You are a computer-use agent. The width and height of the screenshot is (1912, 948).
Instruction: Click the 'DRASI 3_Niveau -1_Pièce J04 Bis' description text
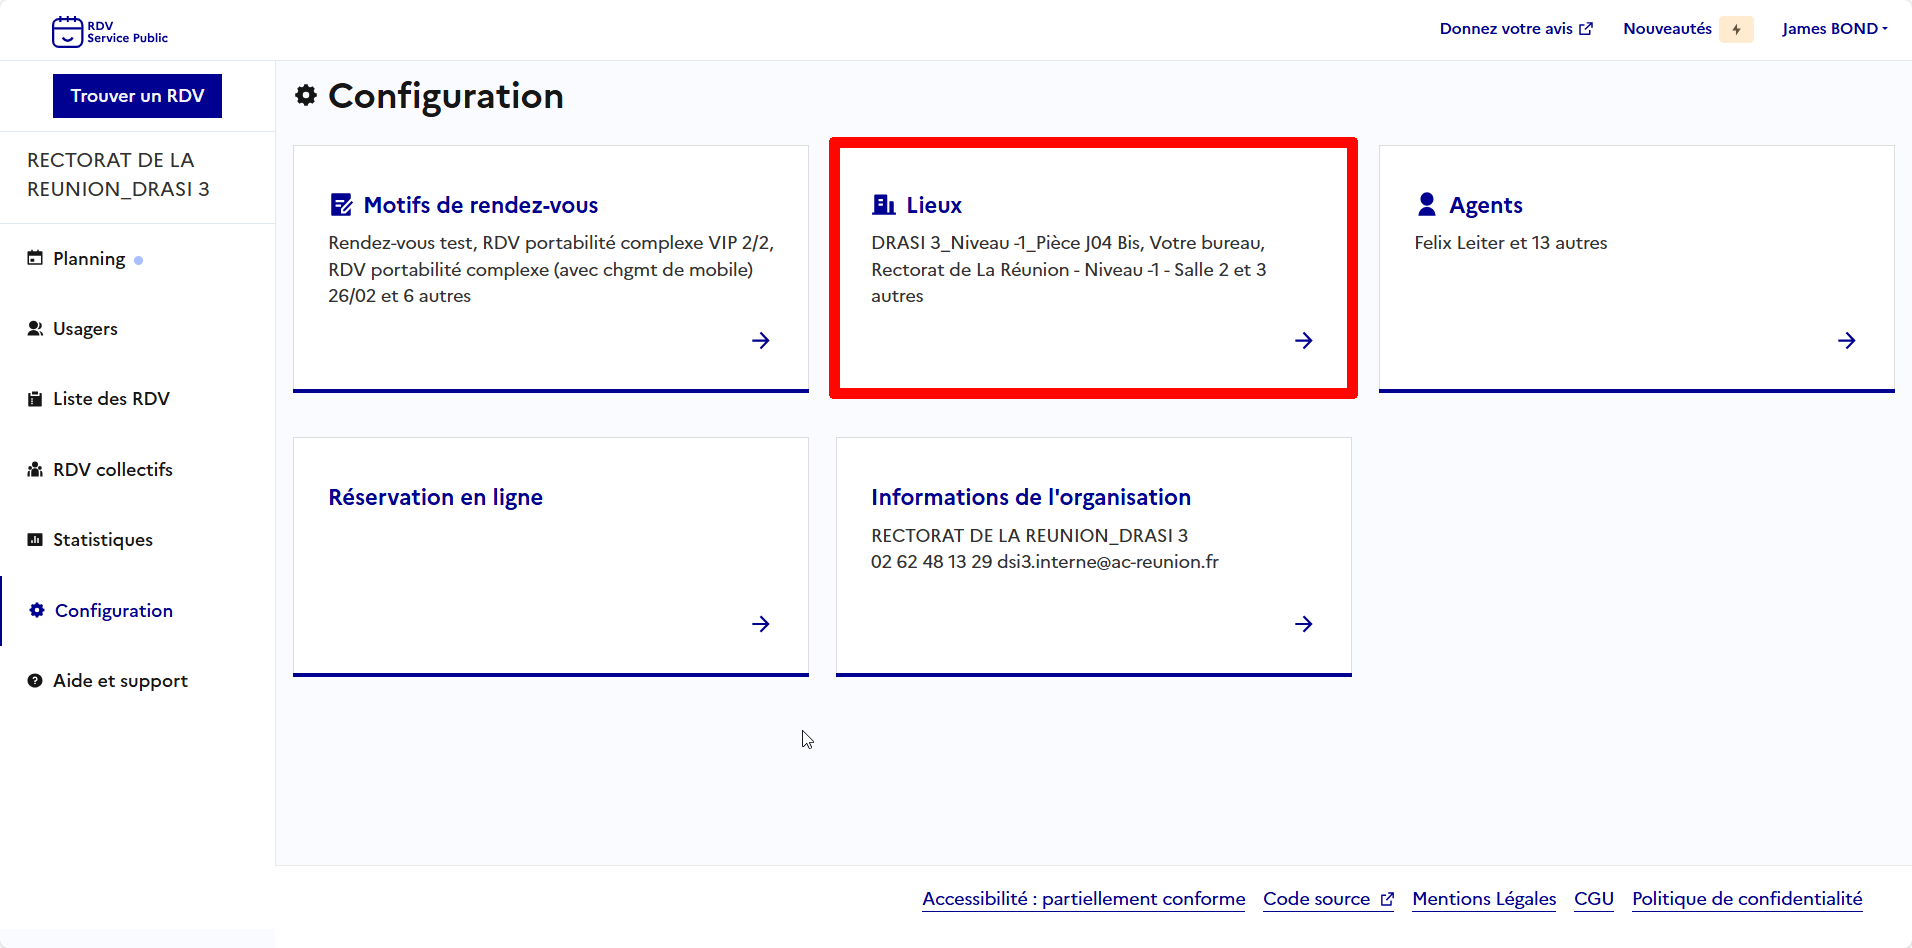[1069, 269]
